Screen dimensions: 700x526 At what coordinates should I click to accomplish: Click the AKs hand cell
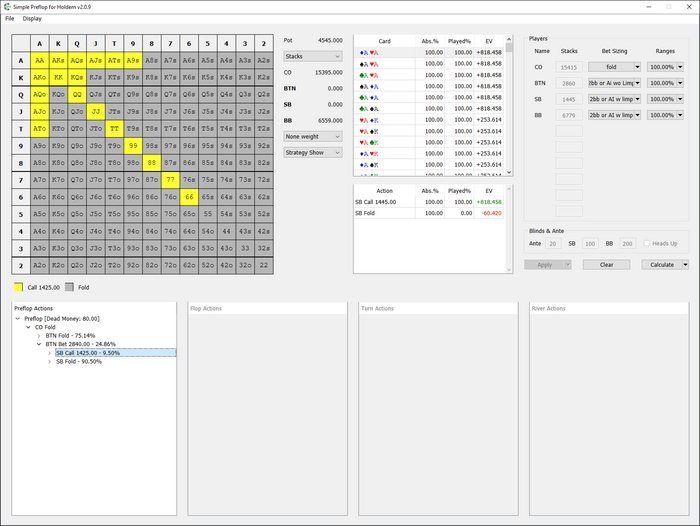coord(60,60)
